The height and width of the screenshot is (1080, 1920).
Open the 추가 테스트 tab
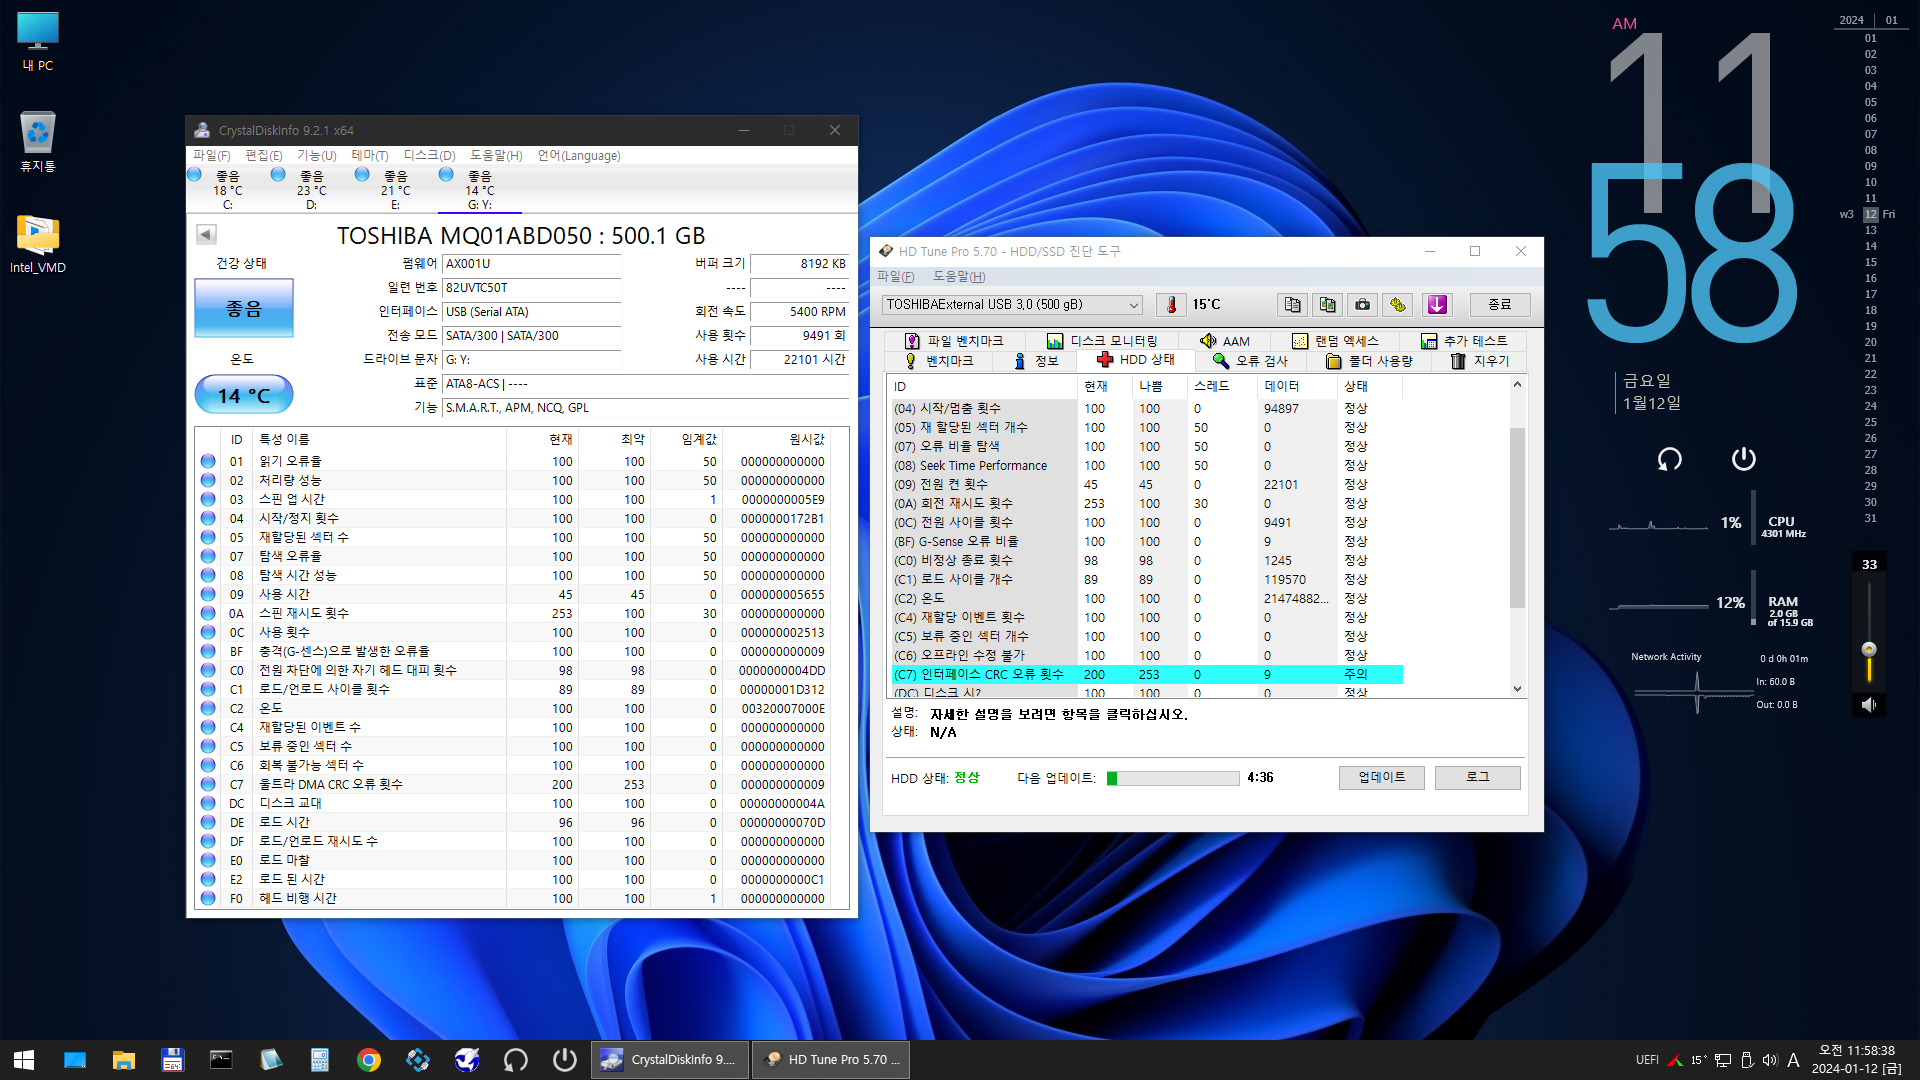1464,341
